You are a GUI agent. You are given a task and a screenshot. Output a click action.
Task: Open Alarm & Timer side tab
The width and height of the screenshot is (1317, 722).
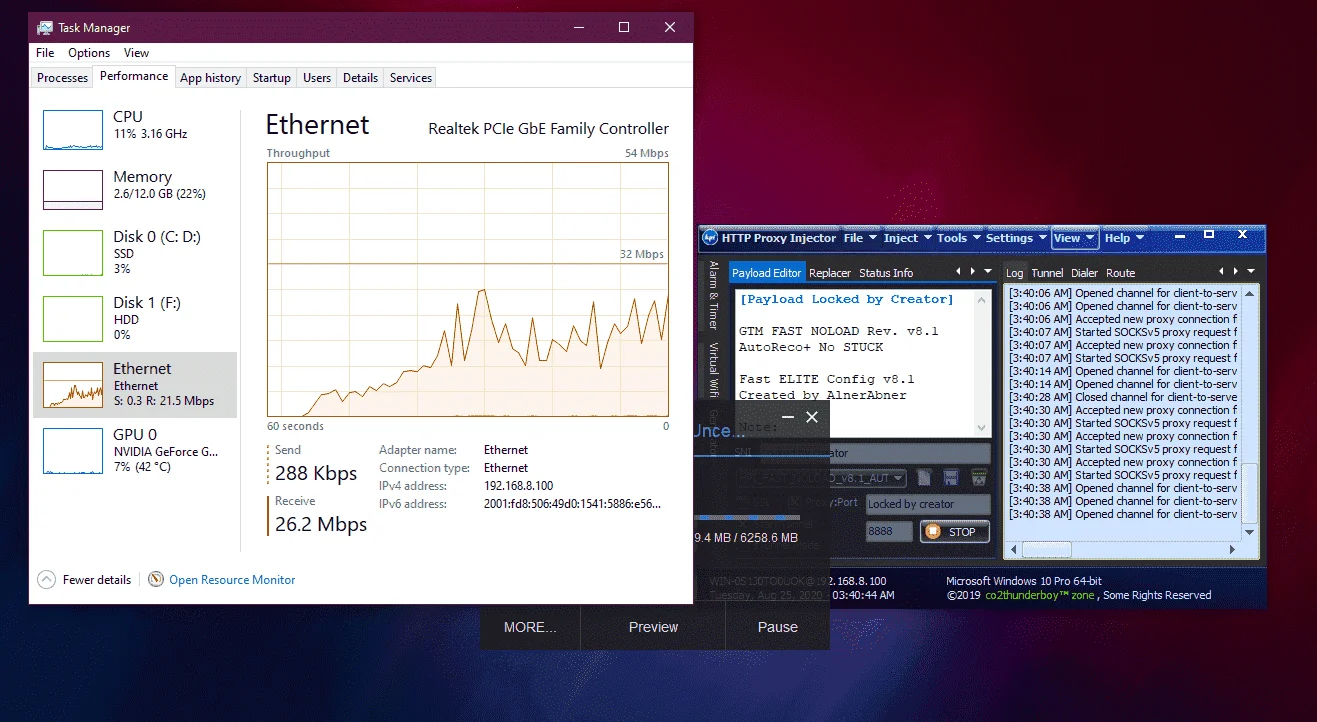pos(713,296)
